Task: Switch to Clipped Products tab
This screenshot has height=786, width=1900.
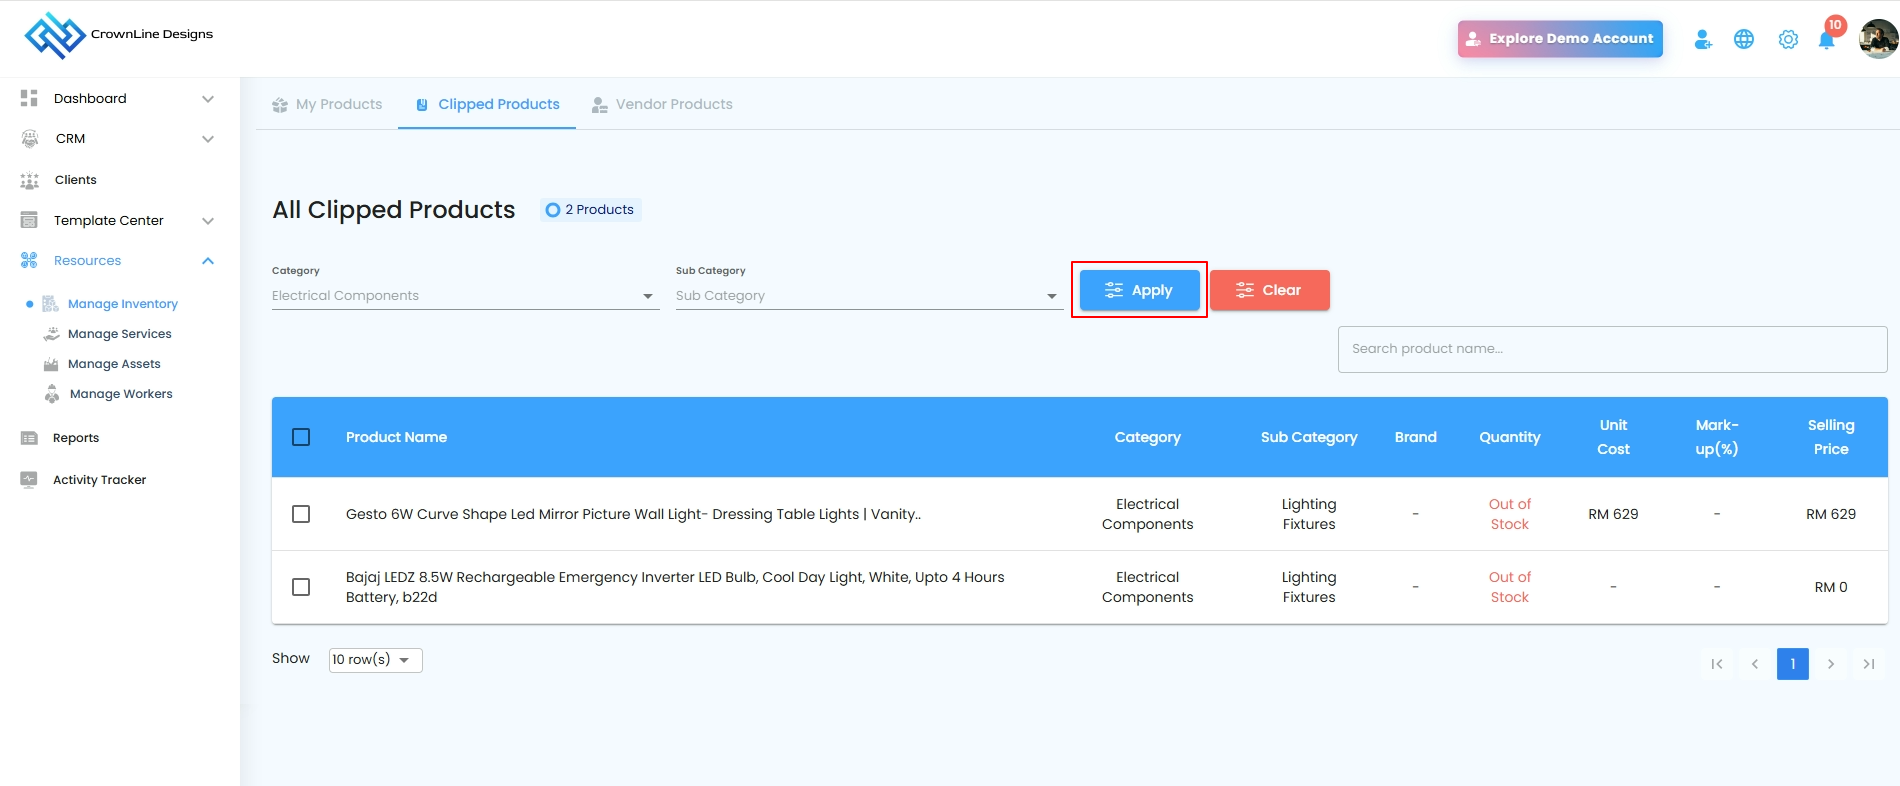Action: point(487,104)
